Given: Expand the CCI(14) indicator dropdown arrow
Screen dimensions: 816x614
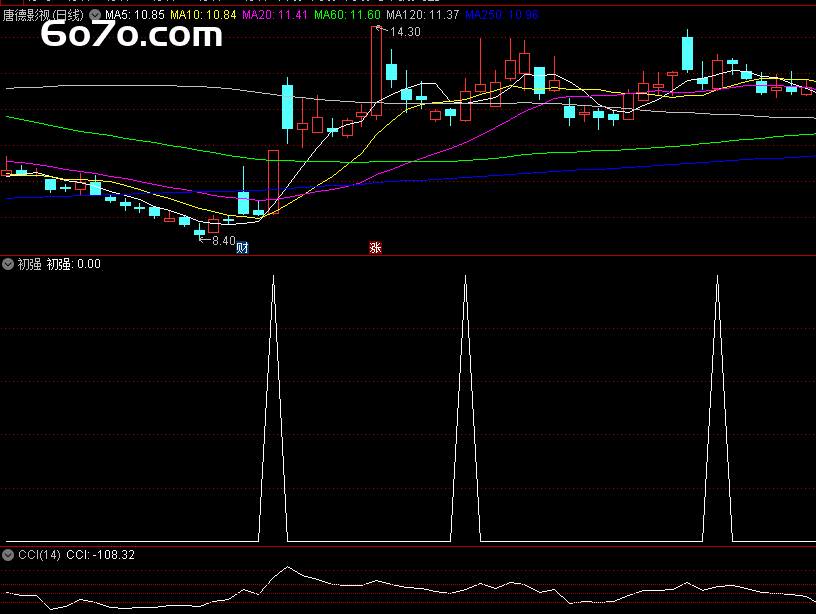Looking at the screenshot, I should tap(8, 555).
